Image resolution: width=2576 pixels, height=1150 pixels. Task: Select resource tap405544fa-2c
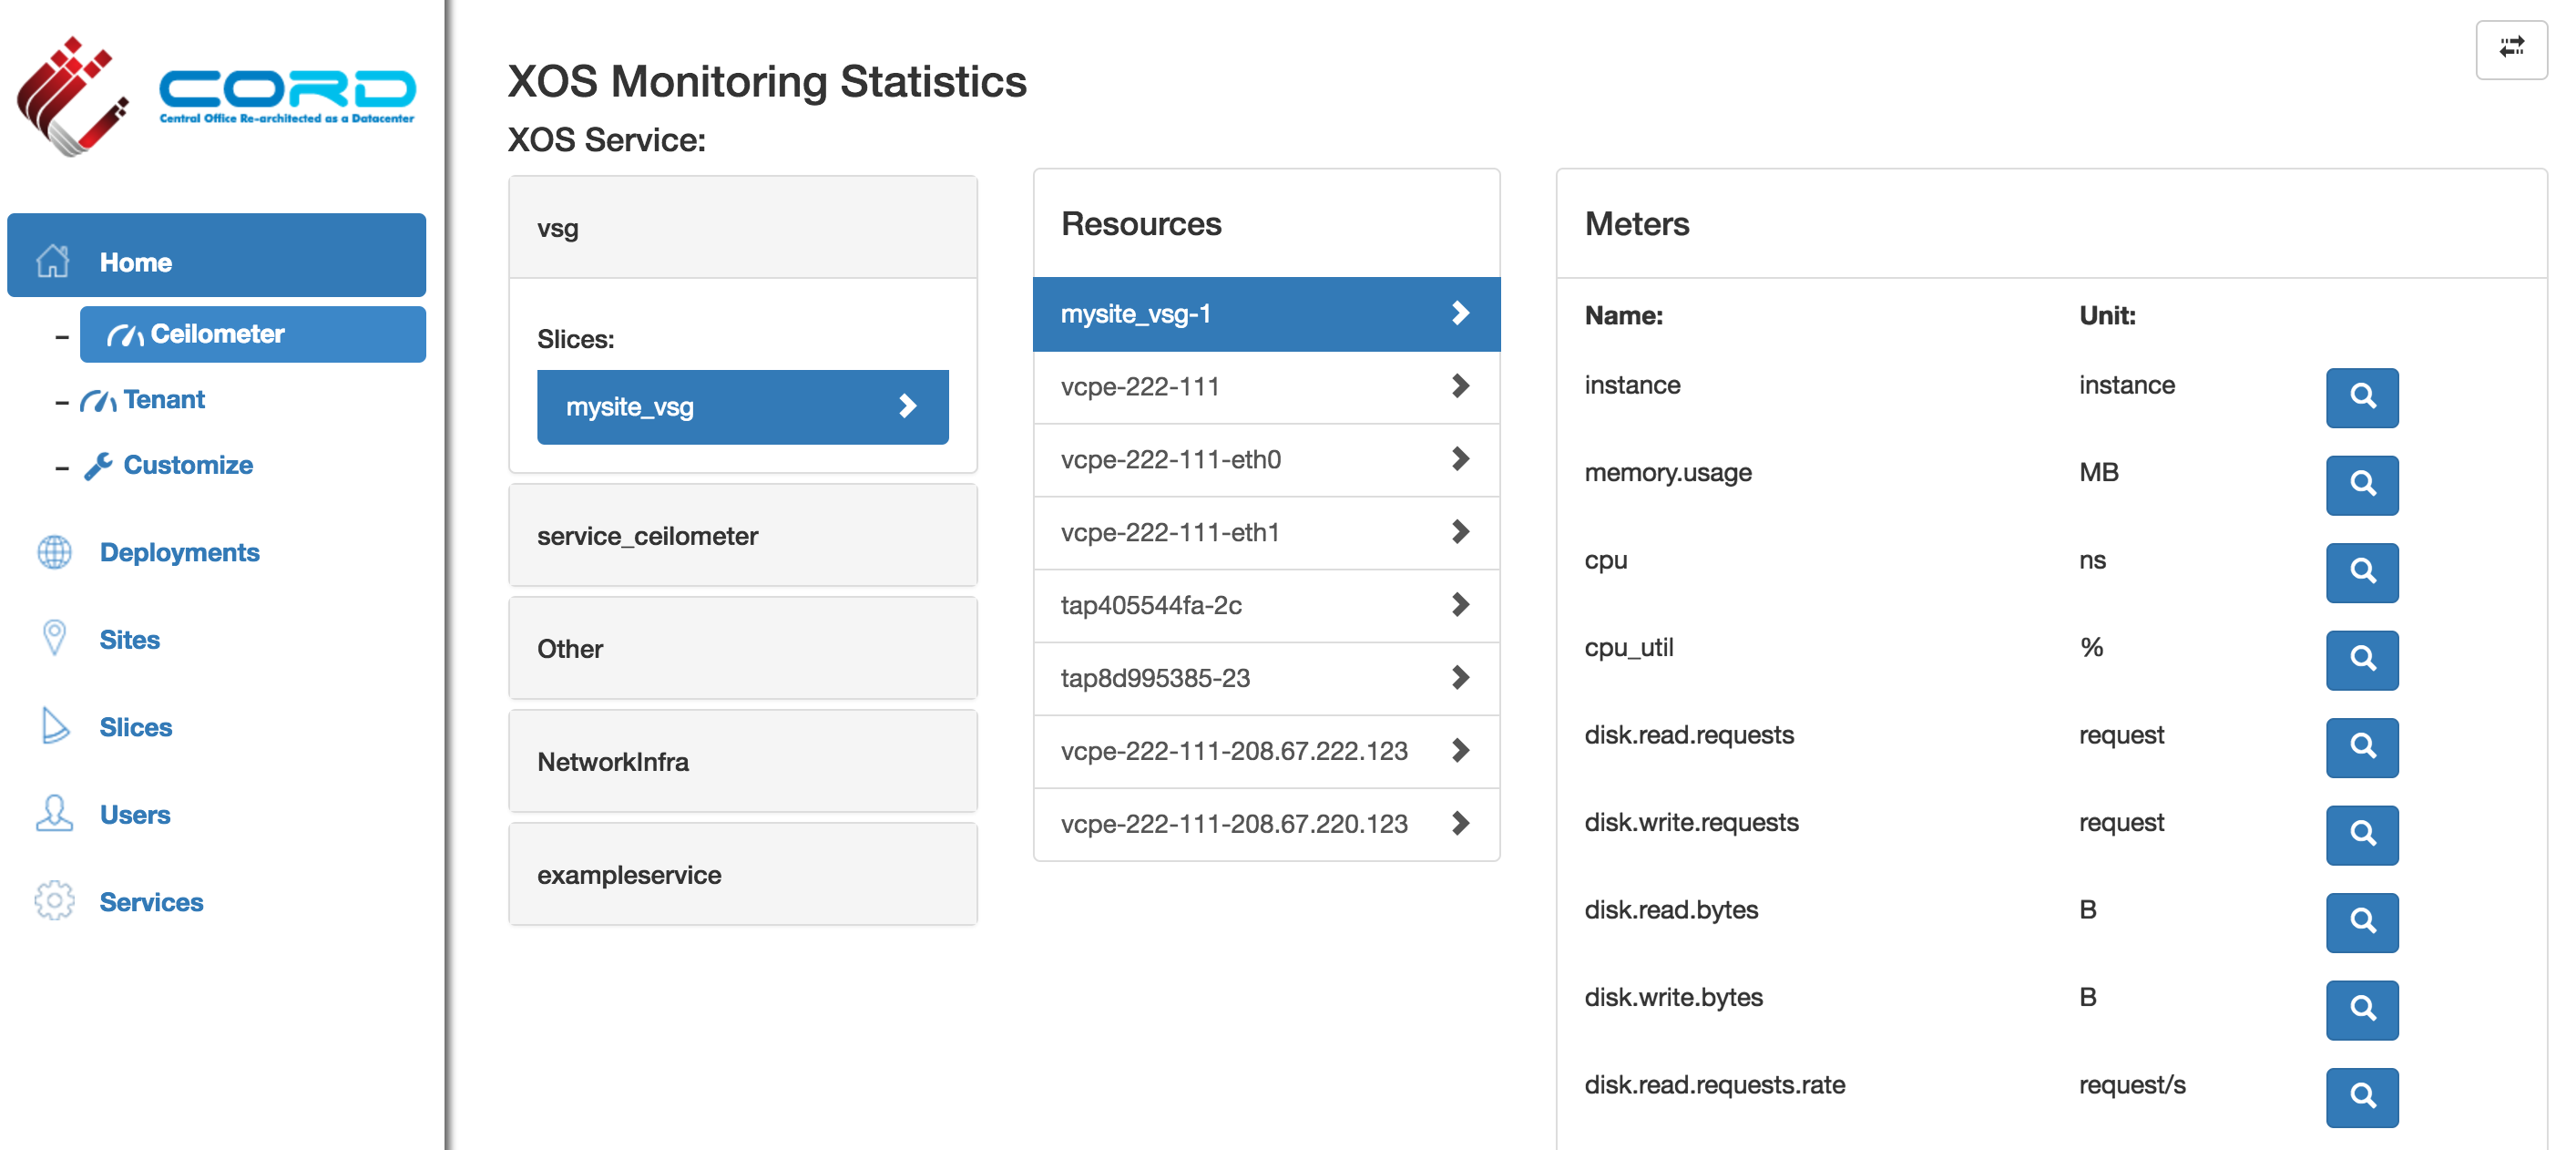point(1266,606)
